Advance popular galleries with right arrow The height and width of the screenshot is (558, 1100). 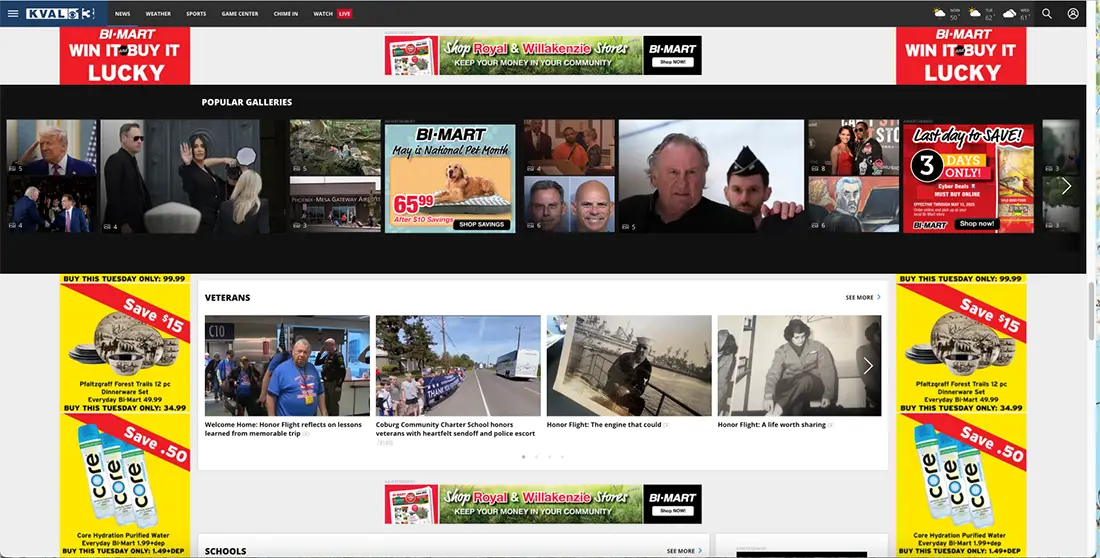pos(1066,186)
